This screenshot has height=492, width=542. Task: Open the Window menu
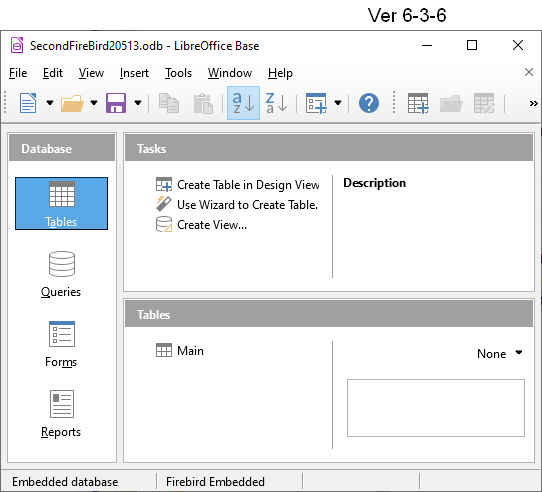tap(230, 73)
